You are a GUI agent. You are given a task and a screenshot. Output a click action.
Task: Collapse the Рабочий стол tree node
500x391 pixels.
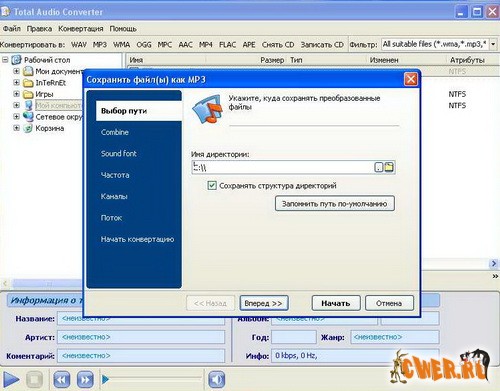(5, 60)
